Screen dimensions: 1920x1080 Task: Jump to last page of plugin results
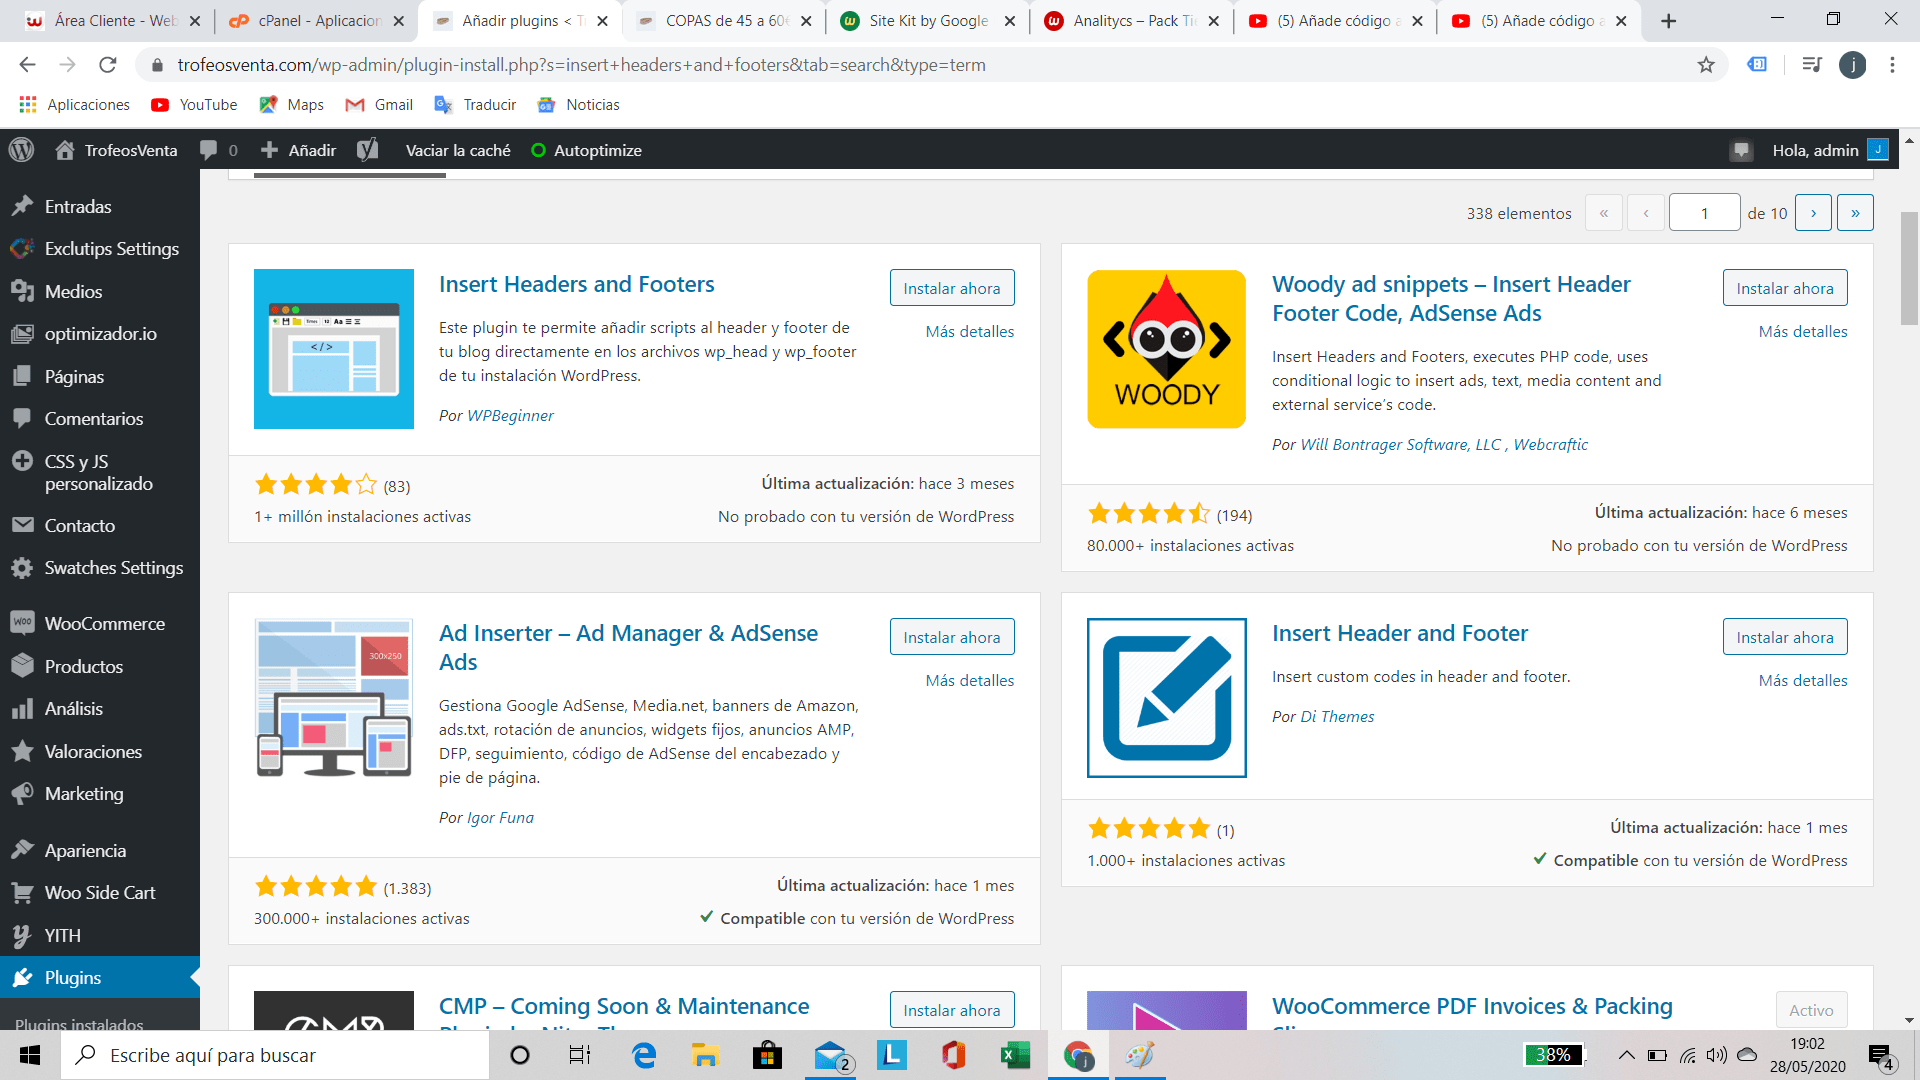pyautogui.click(x=1855, y=213)
